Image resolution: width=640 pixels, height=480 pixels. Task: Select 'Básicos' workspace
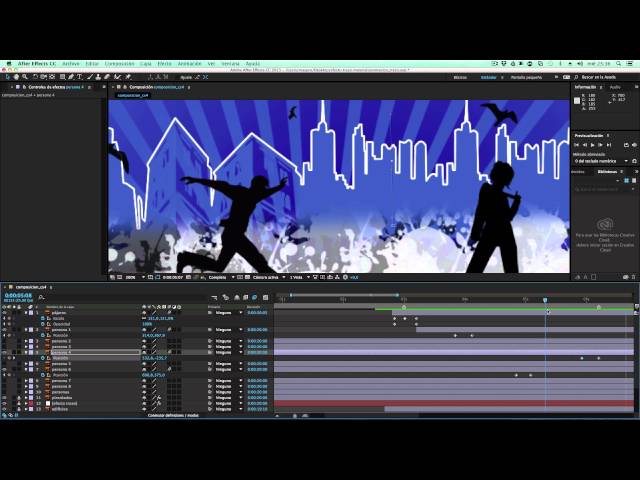460,77
